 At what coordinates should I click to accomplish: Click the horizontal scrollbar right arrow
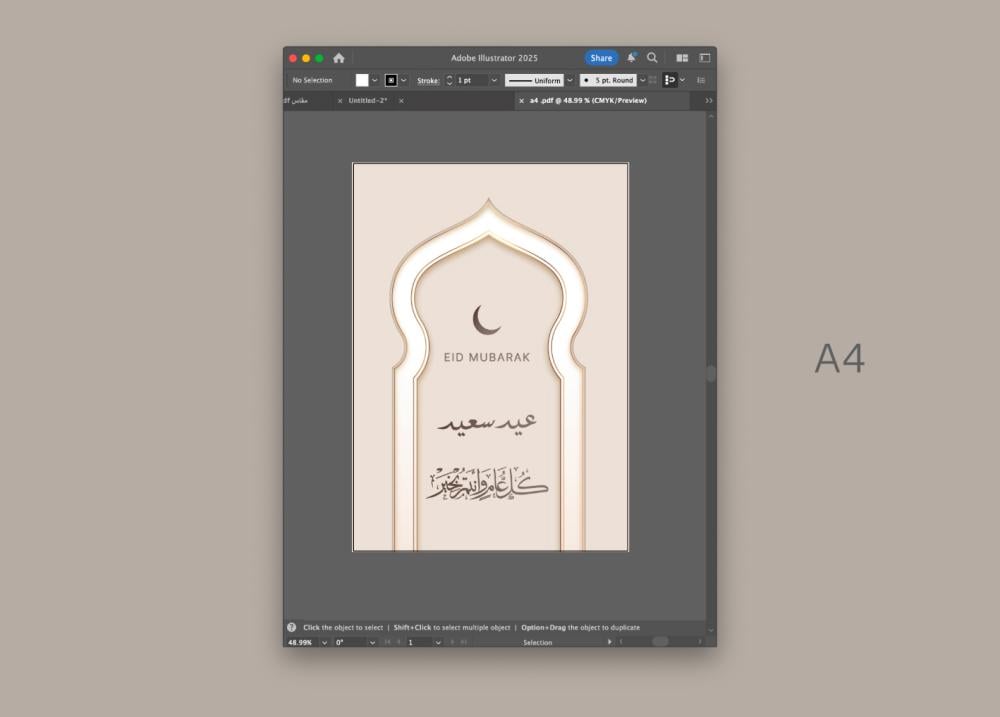700,642
